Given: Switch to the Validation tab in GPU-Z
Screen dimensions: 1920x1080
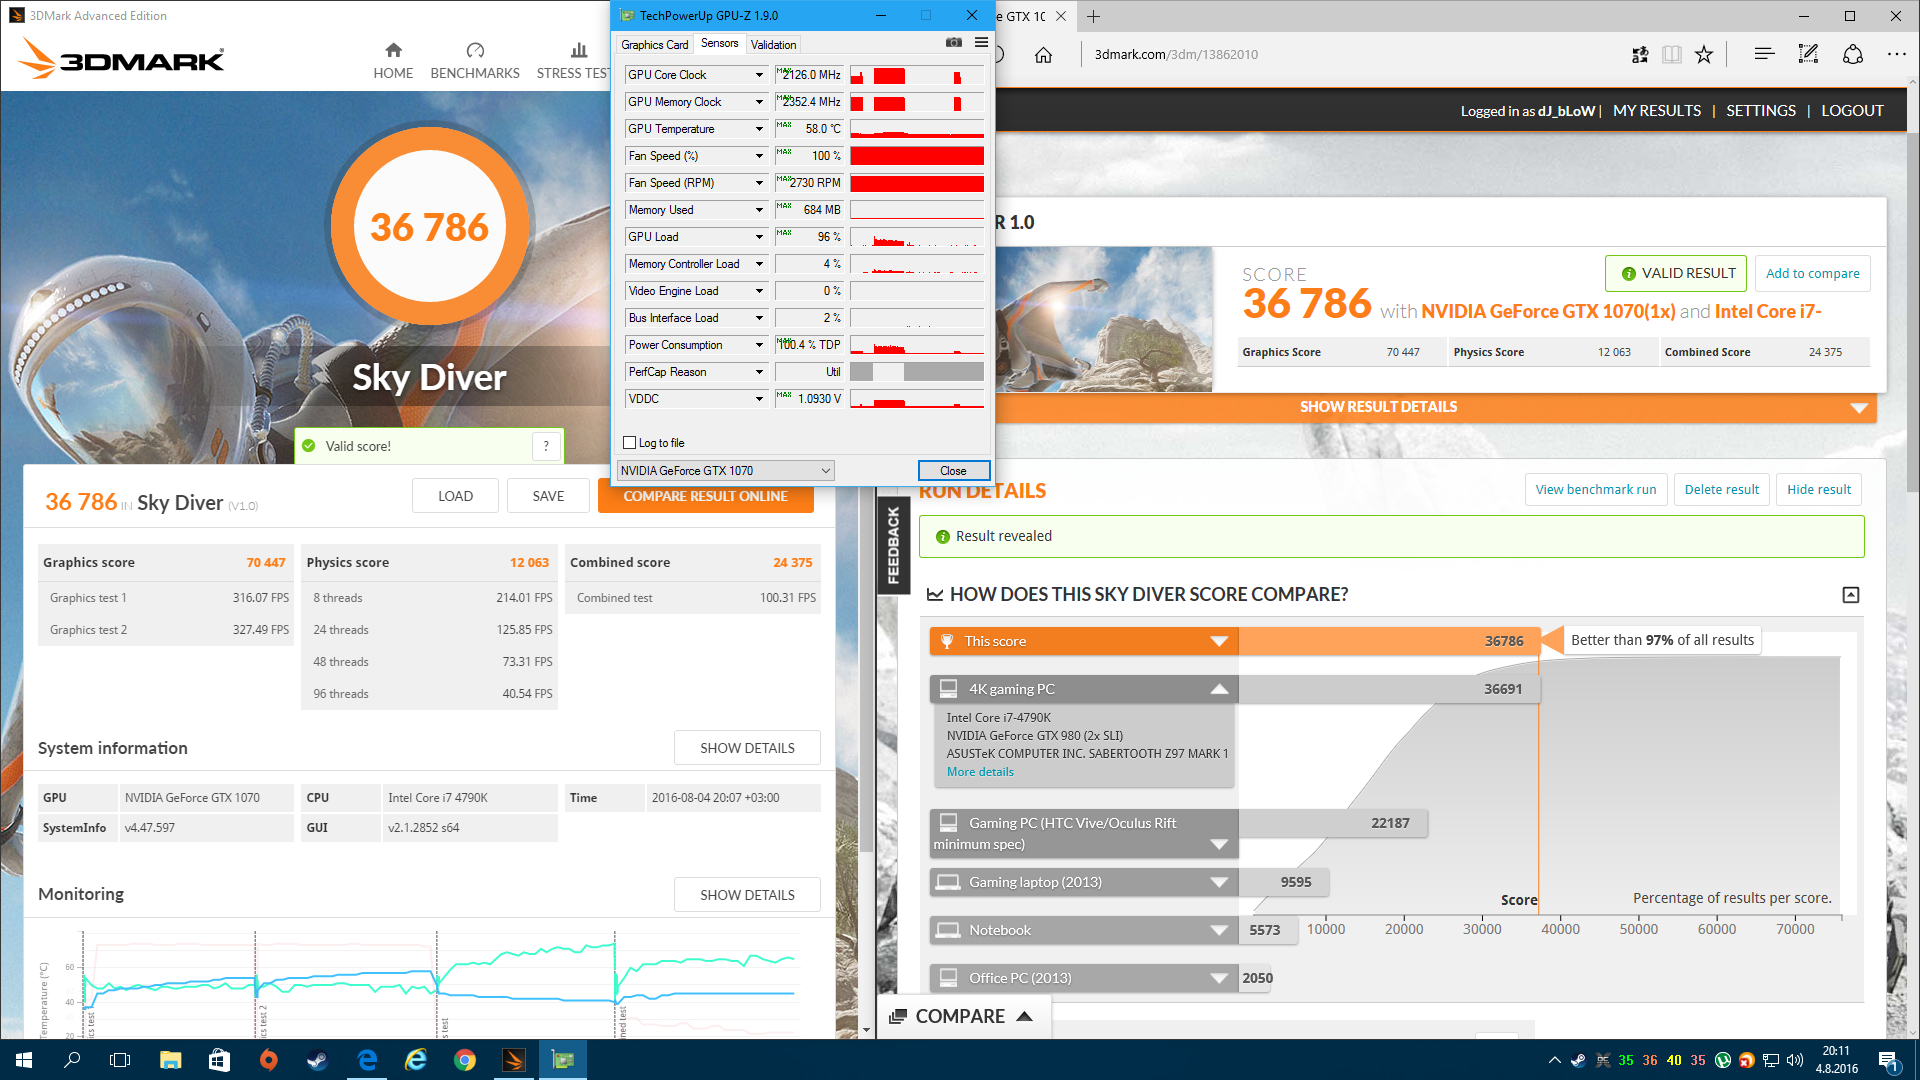Looking at the screenshot, I should (773, 45).
